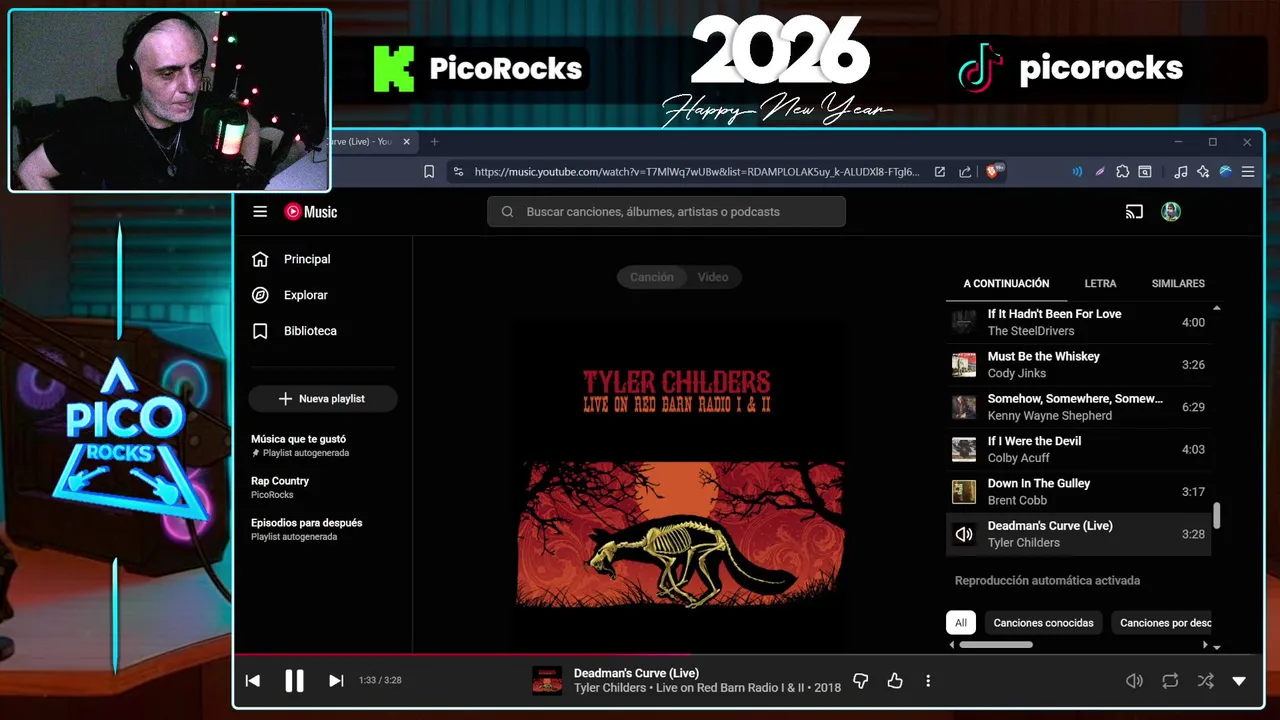This screenshot has width=1280, height=720.
Task: Select the Letra lyrics tab
Action: pyautogui.click(x=1100, y=283)
